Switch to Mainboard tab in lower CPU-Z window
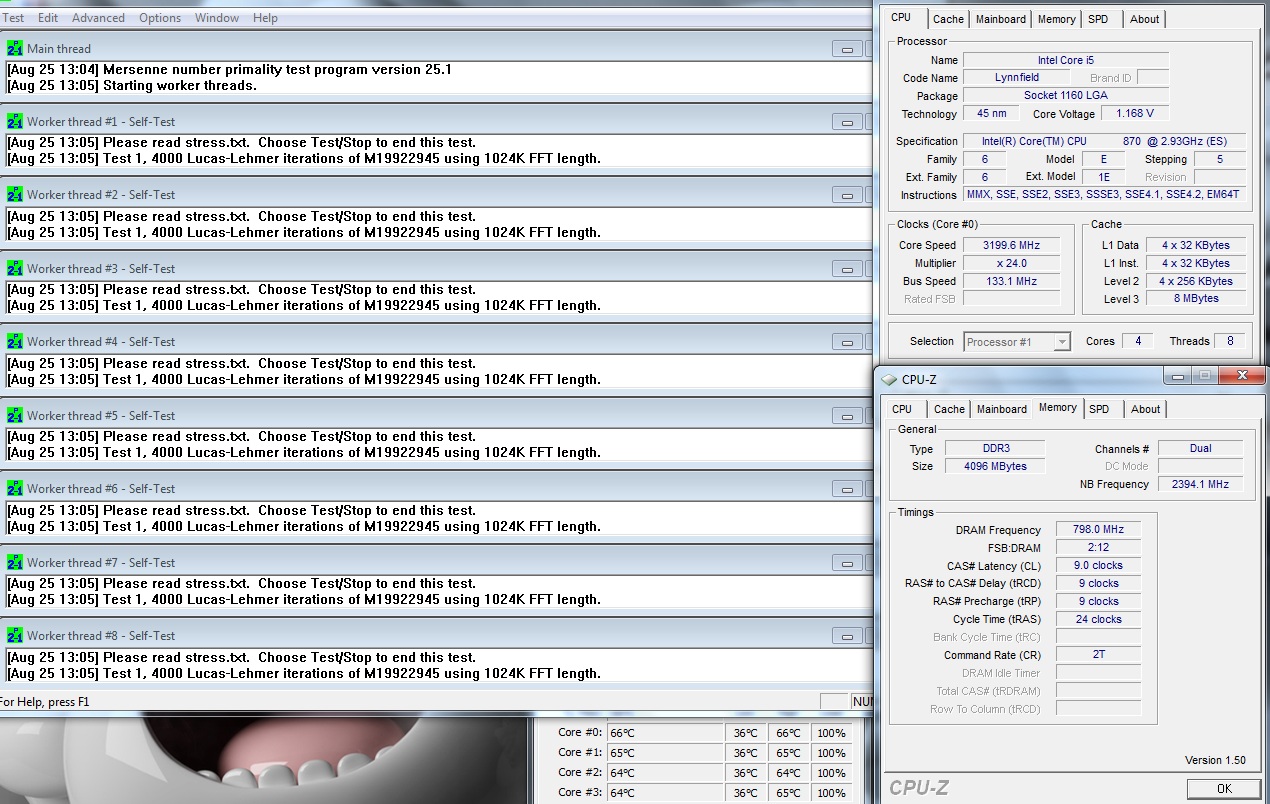 [1002, 409]
